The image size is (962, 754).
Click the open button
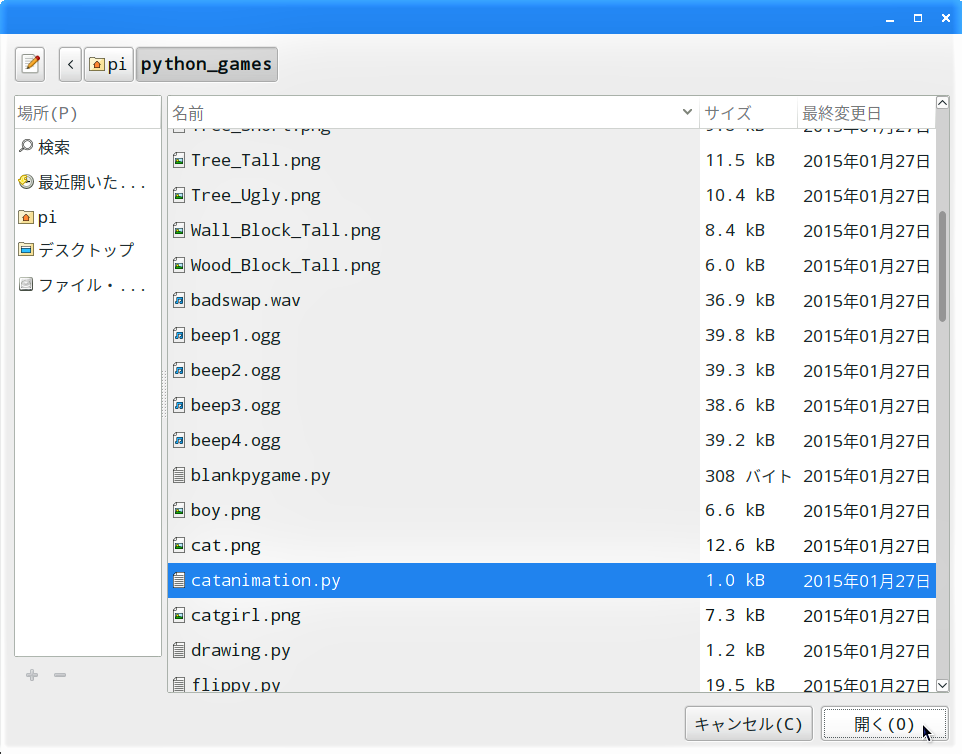click(x=884, y=724)
